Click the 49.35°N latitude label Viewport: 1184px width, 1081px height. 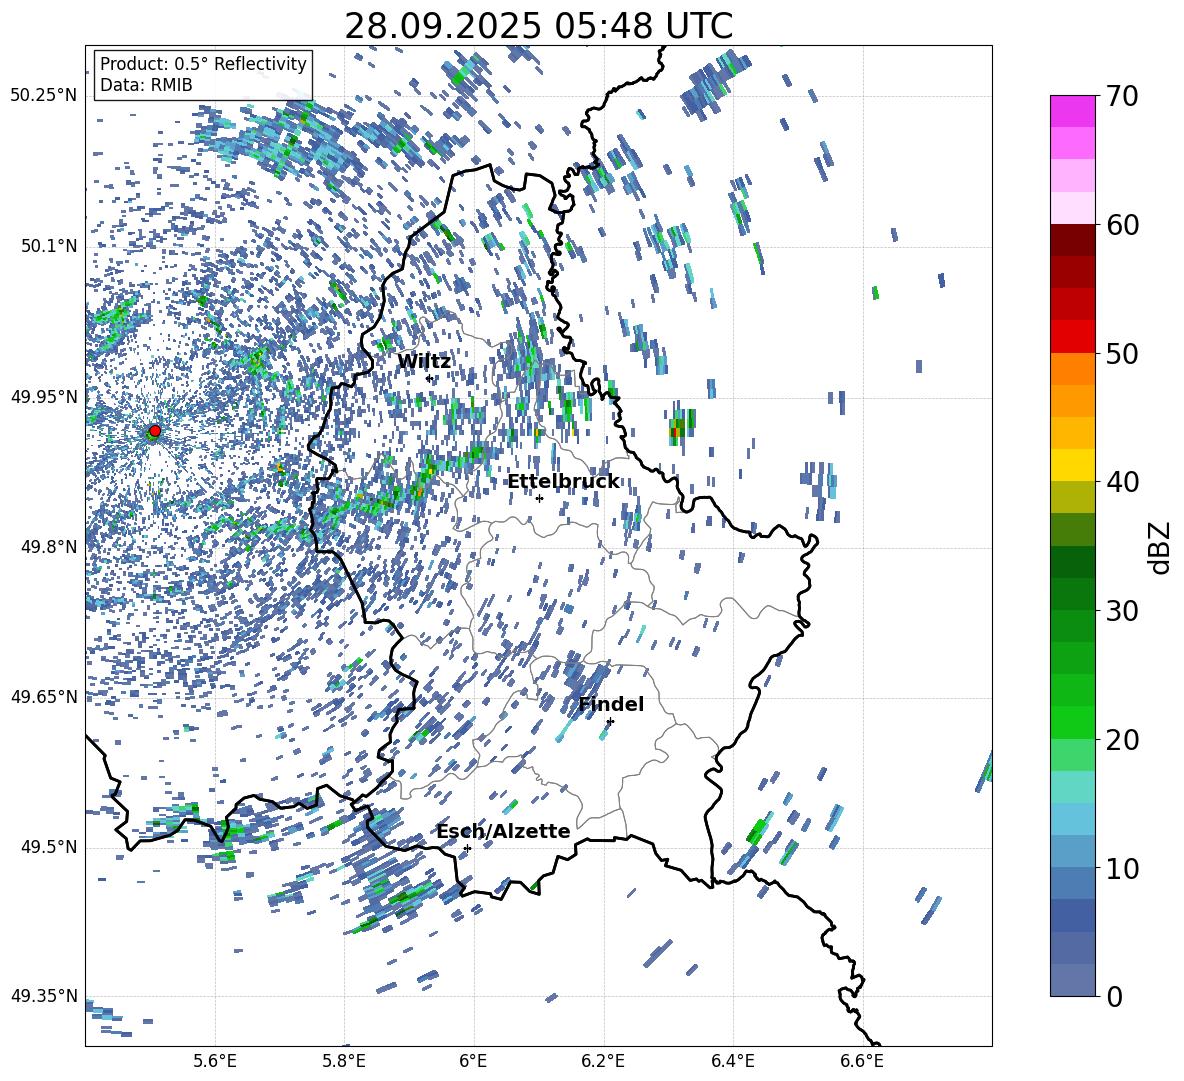[44, 996]
